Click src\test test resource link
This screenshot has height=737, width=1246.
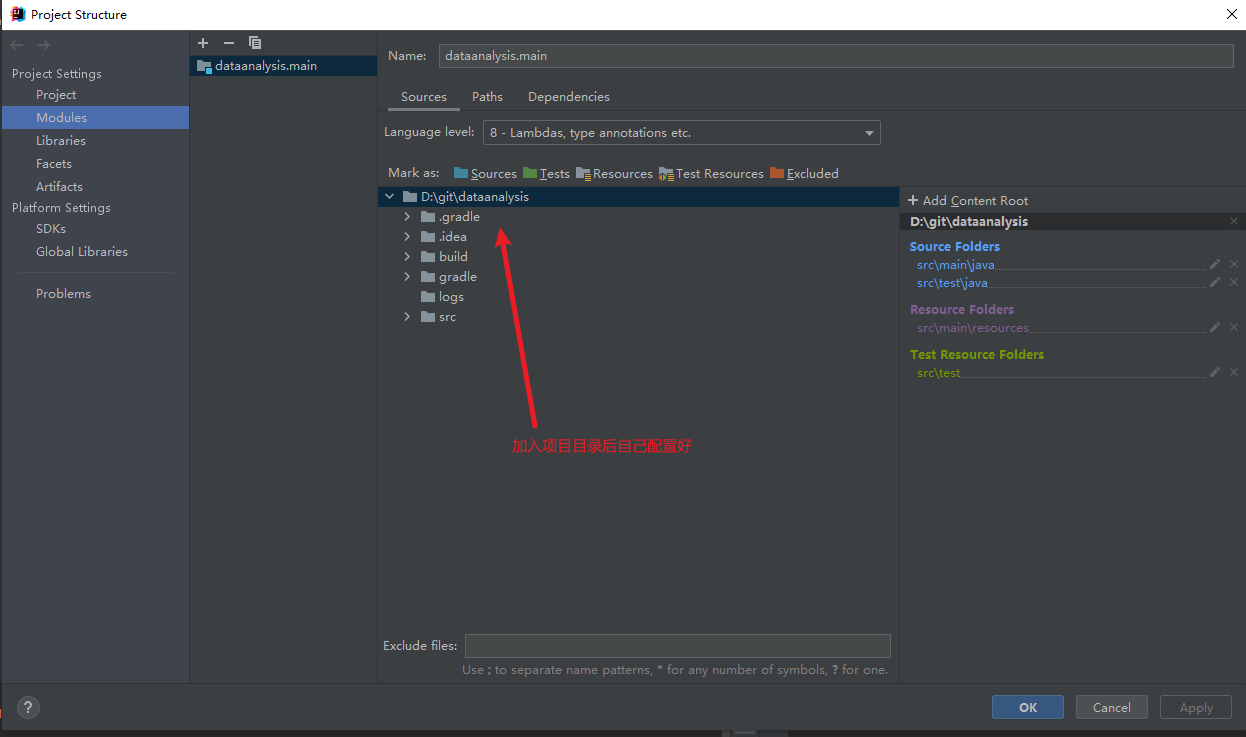click(938, 373)
